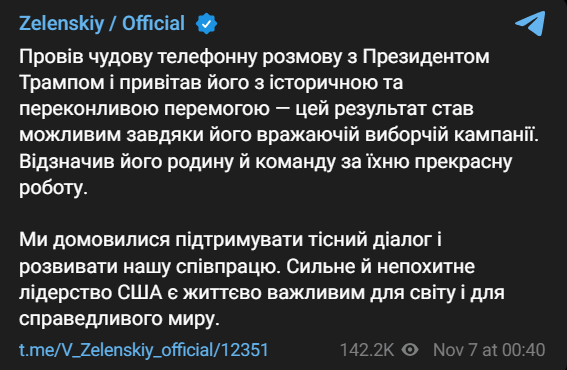Click the phrase справедливого миру
This screenshot has width=567, height=370.
click(119, 319)
